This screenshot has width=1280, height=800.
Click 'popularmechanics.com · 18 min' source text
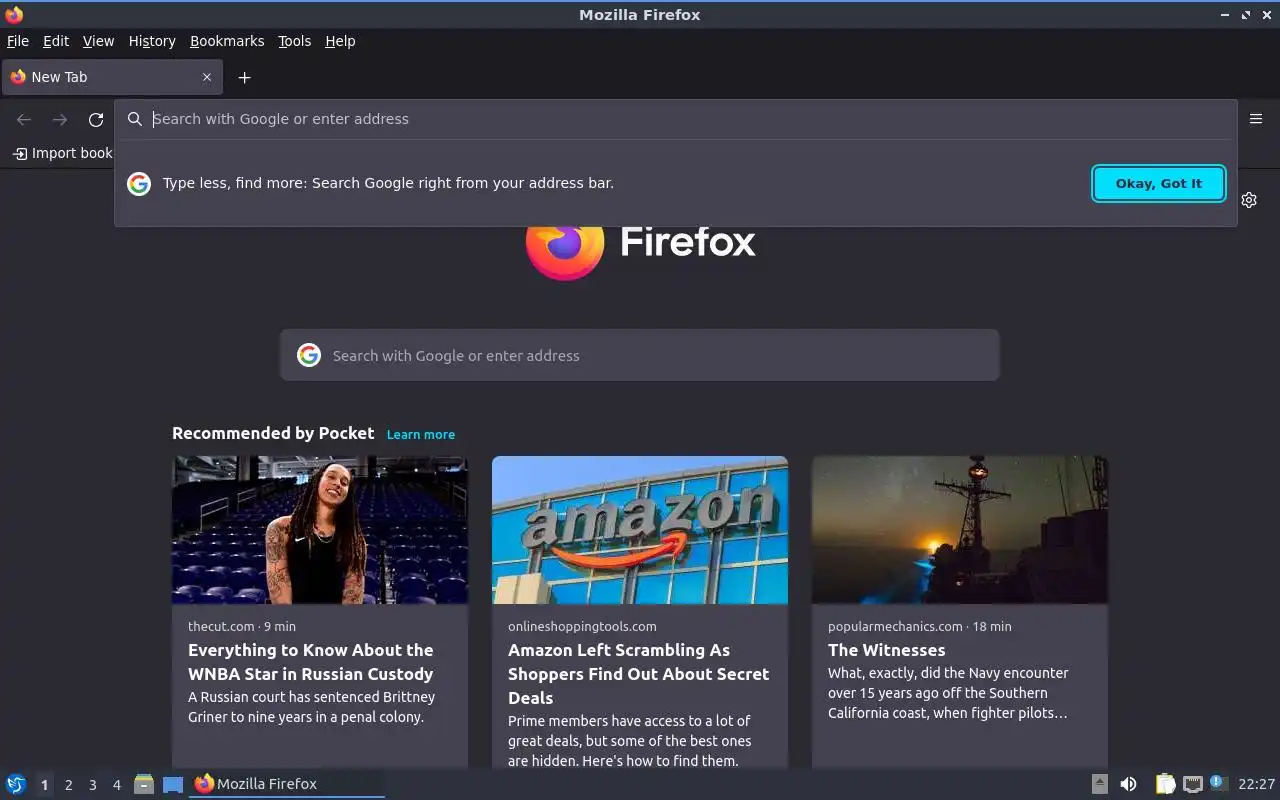[920, 626]
